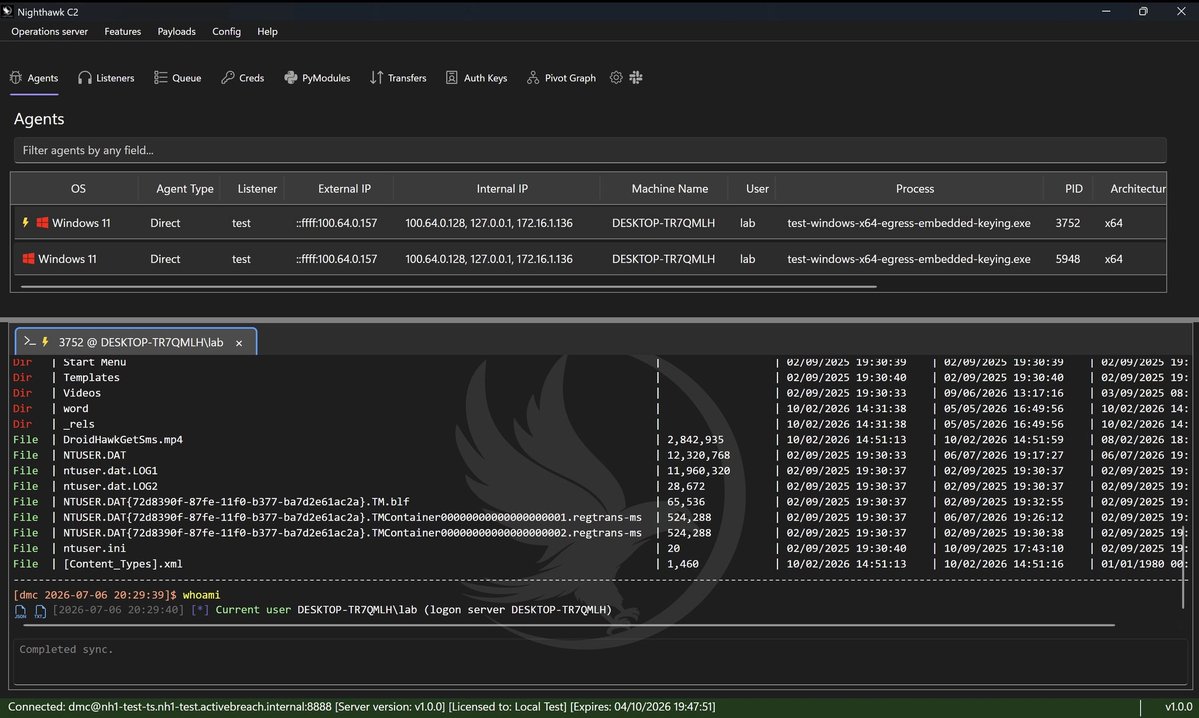Select the 3752 @ DESKTOP-TR7QMLH\lab console tab
The width and height of the screenshot is (1199, 718).
tap(135, 342)
